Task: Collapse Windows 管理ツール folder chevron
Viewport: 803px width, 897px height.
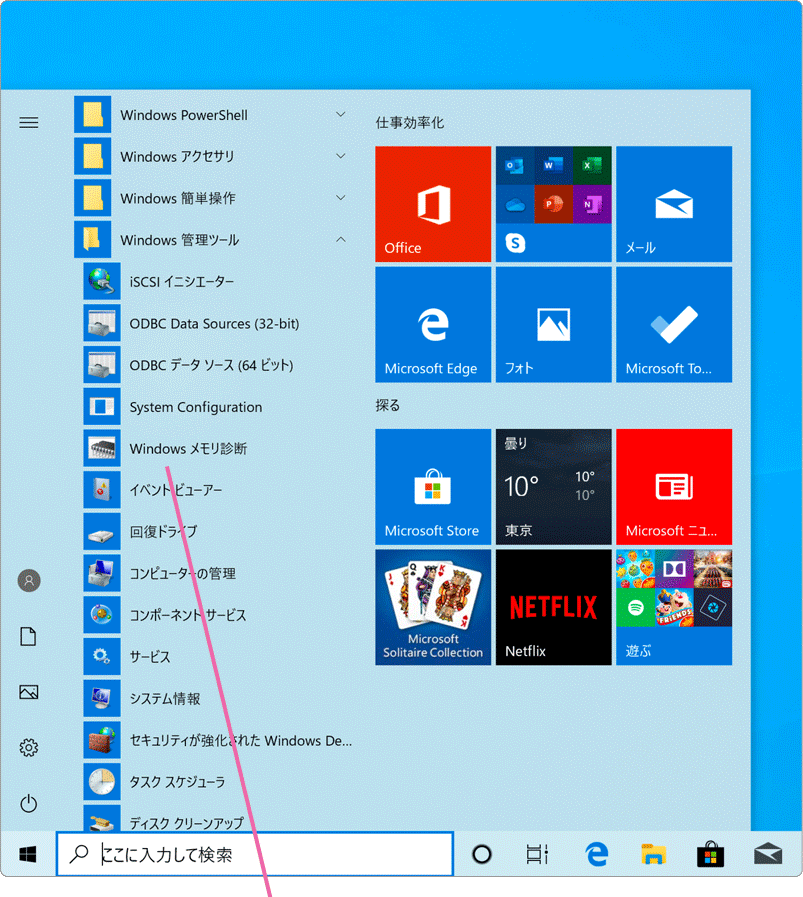Action: tap(340, 239)
